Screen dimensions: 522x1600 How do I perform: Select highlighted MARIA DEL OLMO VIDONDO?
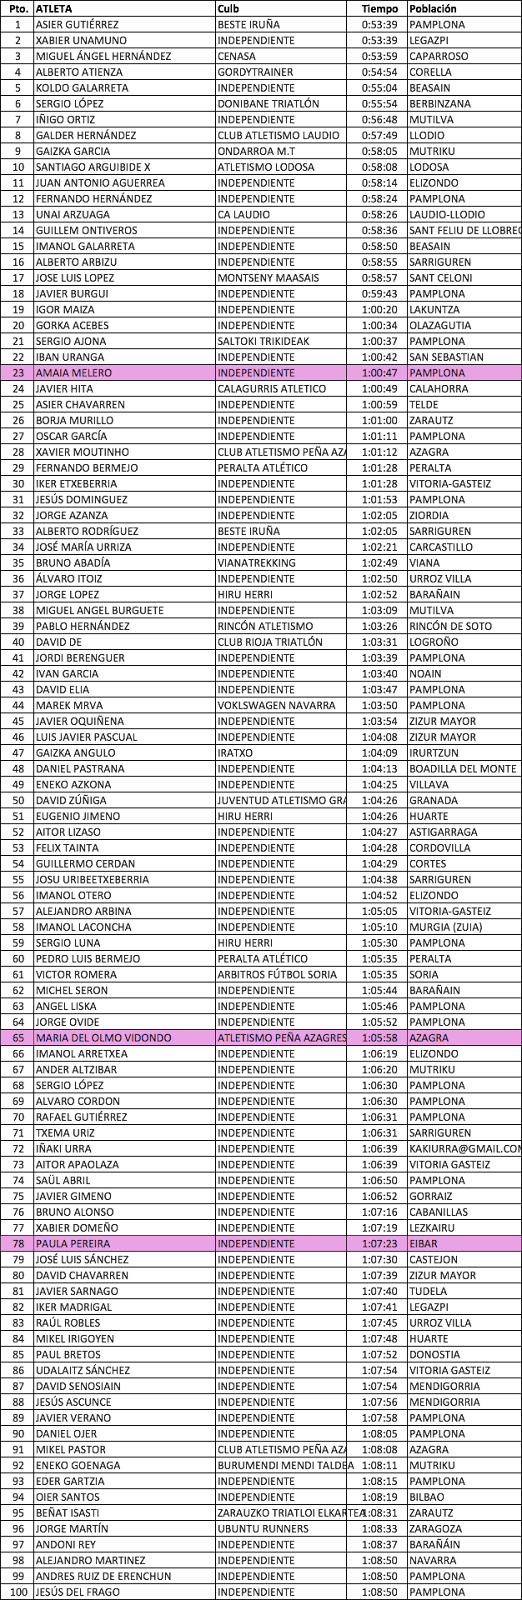coord(103,1038)
